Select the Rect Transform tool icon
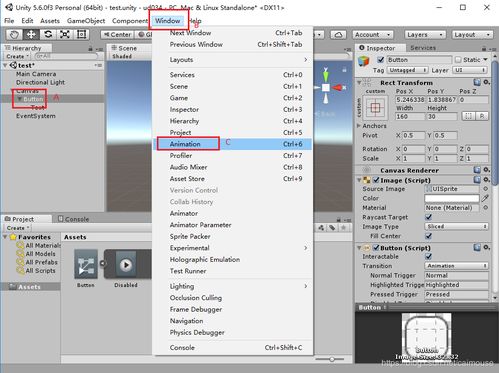The image size is (499, 373). click(81, 34)
